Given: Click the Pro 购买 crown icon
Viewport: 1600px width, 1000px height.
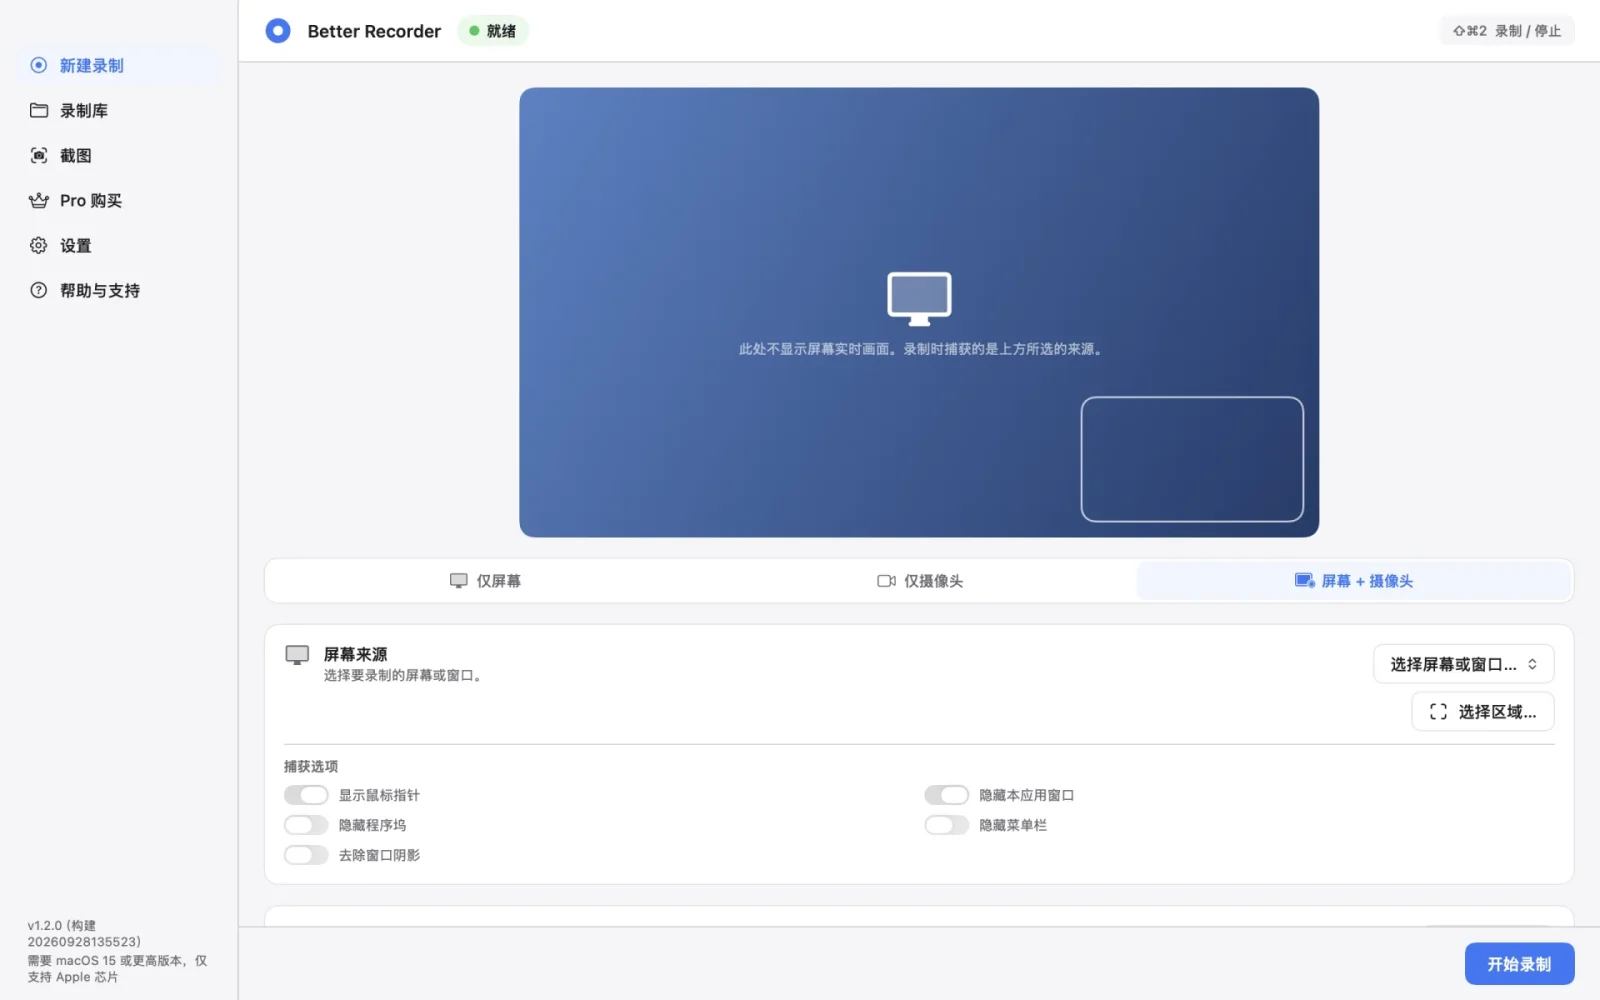Looking at the screenshot, I should (x=39, y=200).
